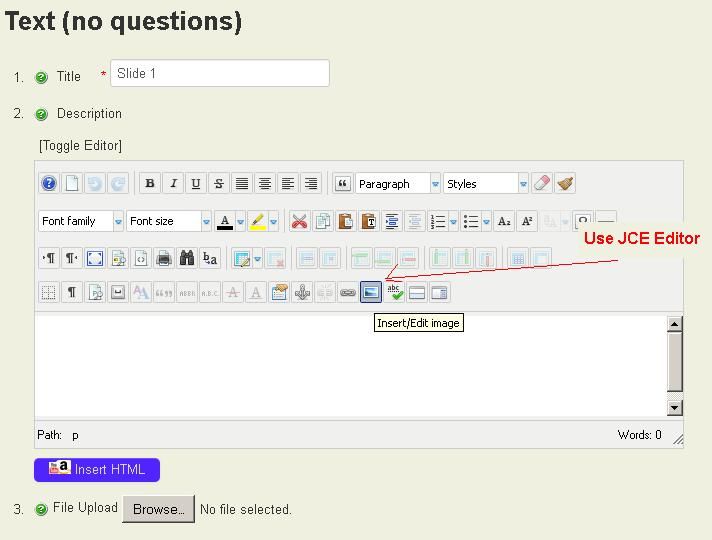Toggle italic formatting
This screenshot has height=540, width=712.
173,184
